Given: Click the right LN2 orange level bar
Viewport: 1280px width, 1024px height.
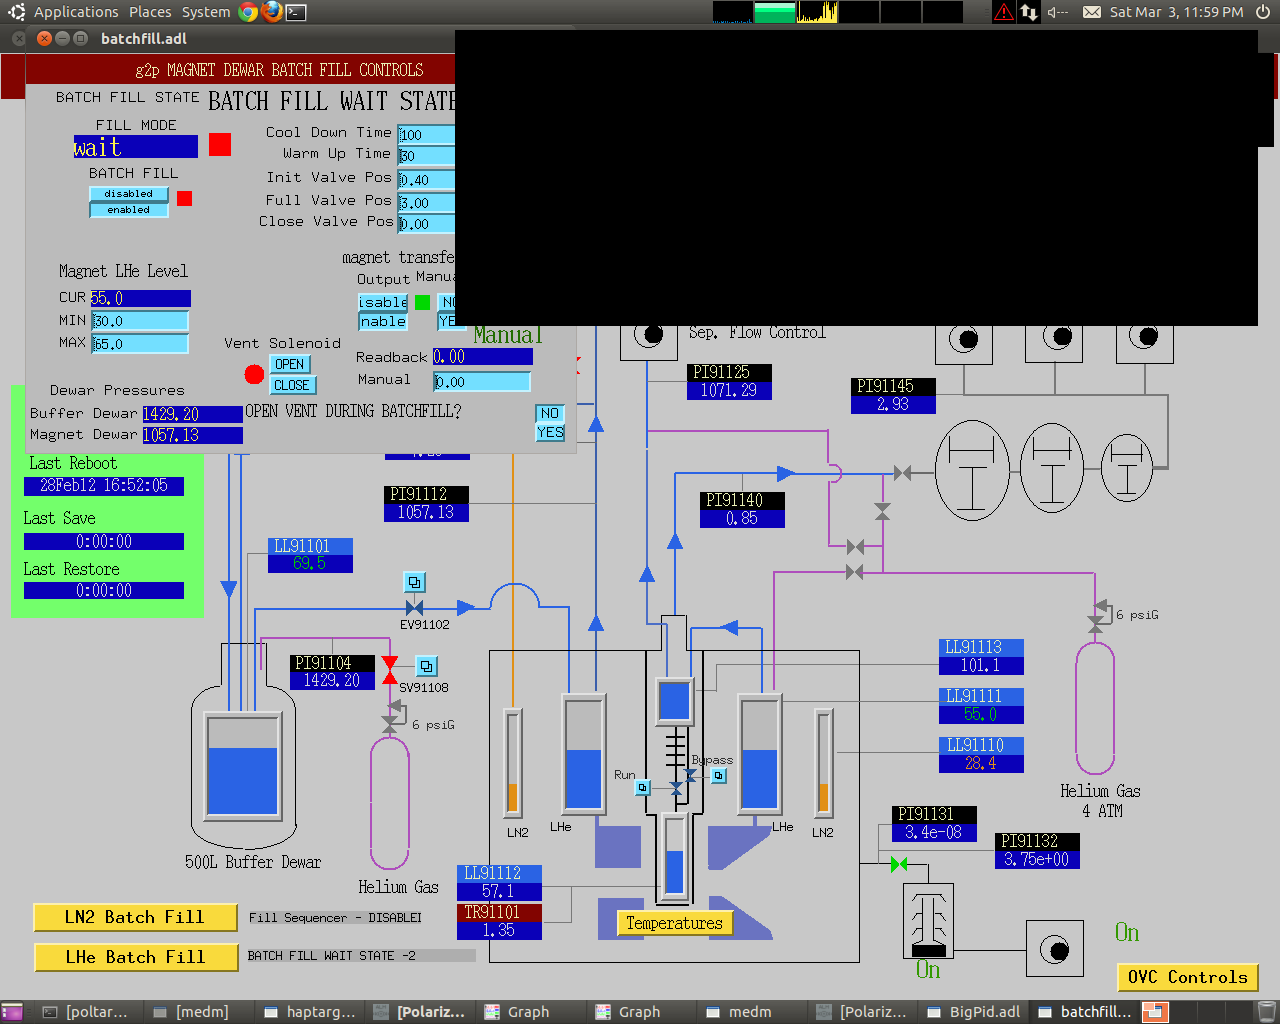Looking at the screenshot, I should [823, 762].
